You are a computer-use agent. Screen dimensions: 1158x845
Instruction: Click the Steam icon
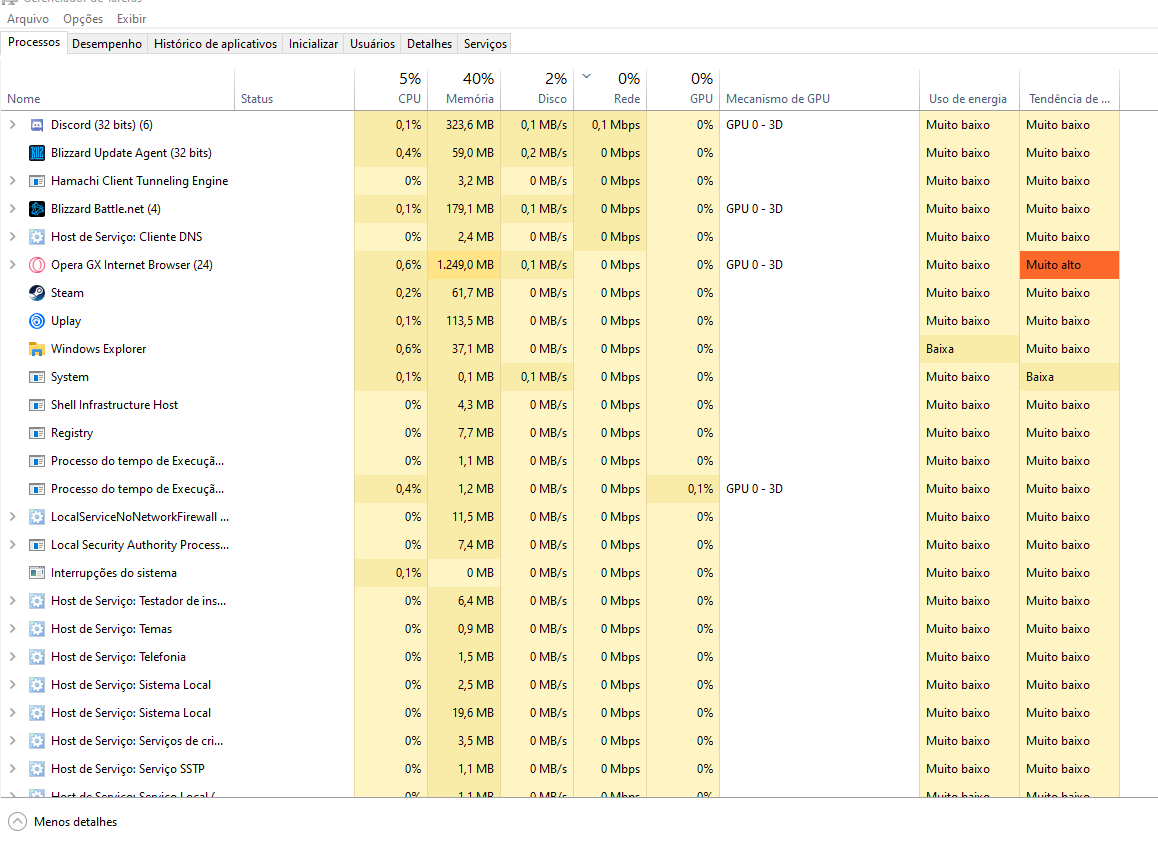[37, 293]
